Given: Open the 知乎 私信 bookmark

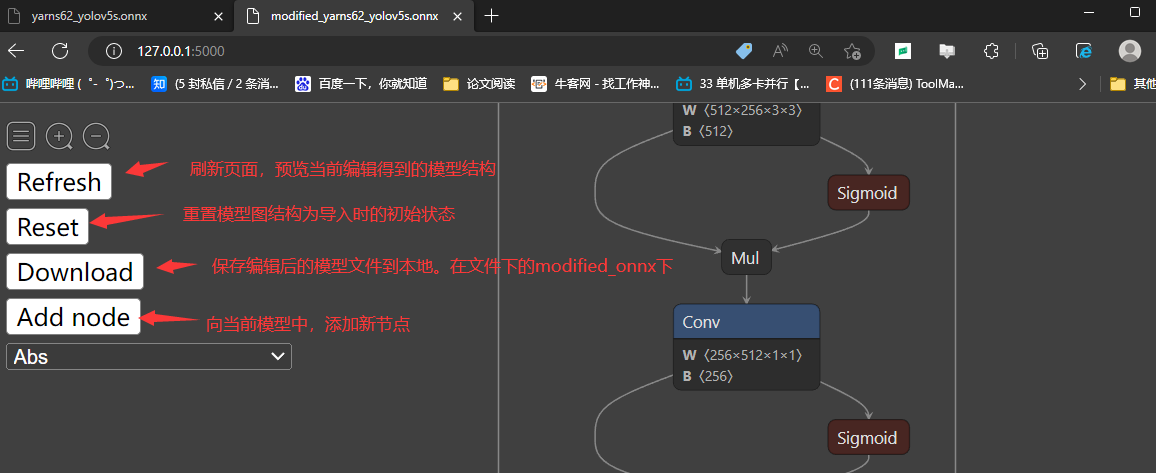Looking at the screenshot, I should 215,83.
